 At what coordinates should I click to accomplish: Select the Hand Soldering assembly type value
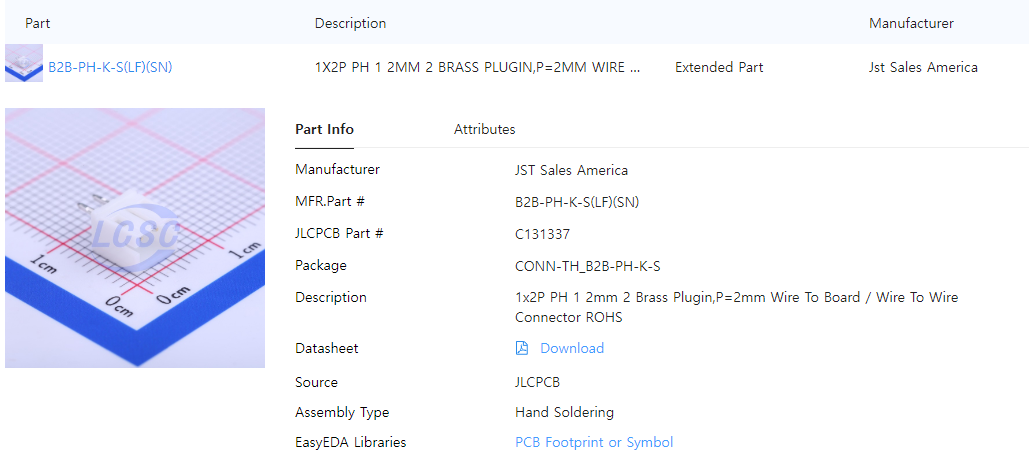pos(564,413)
